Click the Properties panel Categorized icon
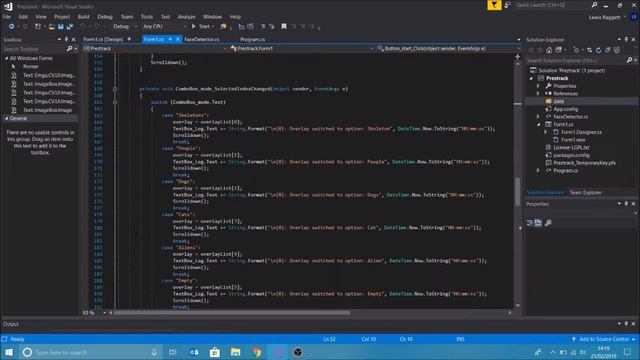This screenshot has height=360, width=640. tap(530, 223)
